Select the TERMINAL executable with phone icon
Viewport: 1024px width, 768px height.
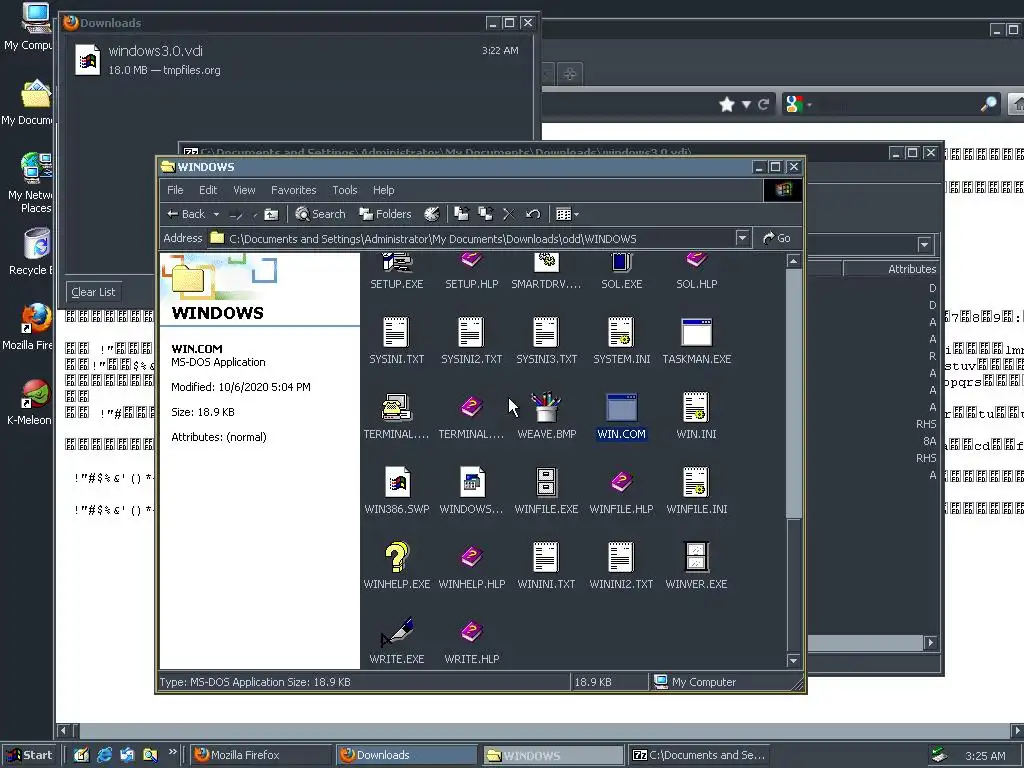396,416
